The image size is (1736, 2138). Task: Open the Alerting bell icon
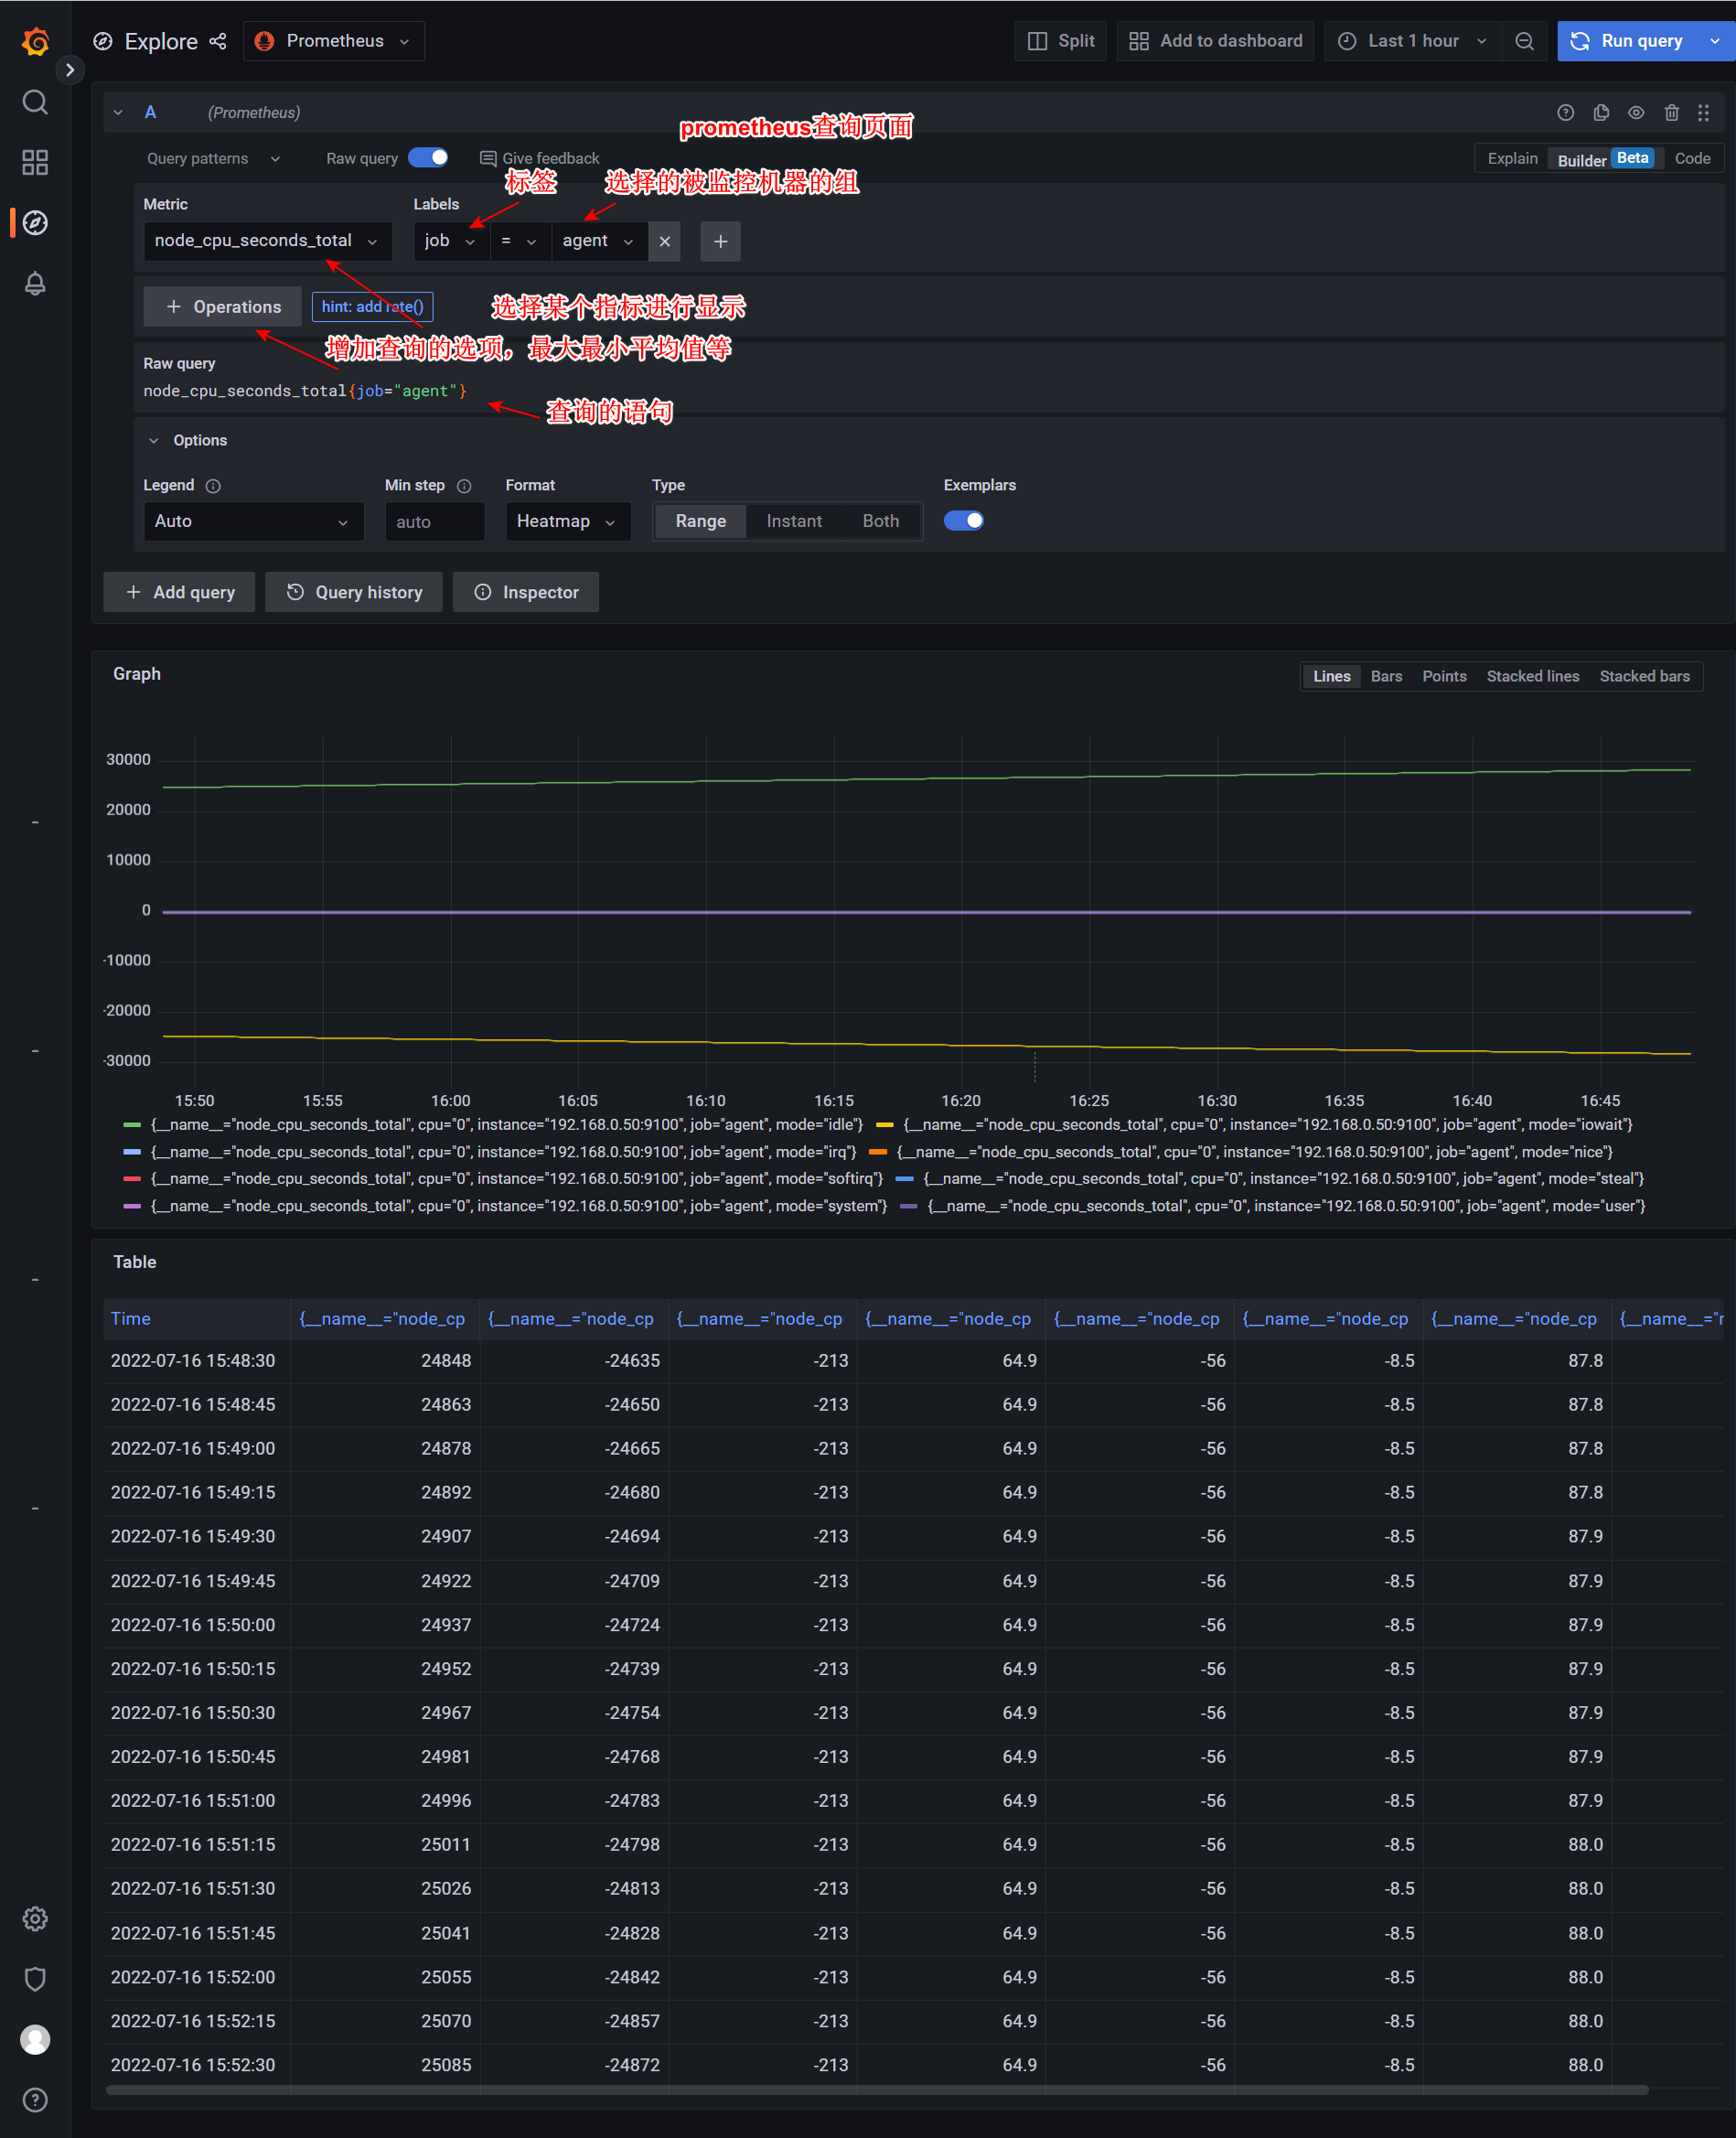(35, 284)
